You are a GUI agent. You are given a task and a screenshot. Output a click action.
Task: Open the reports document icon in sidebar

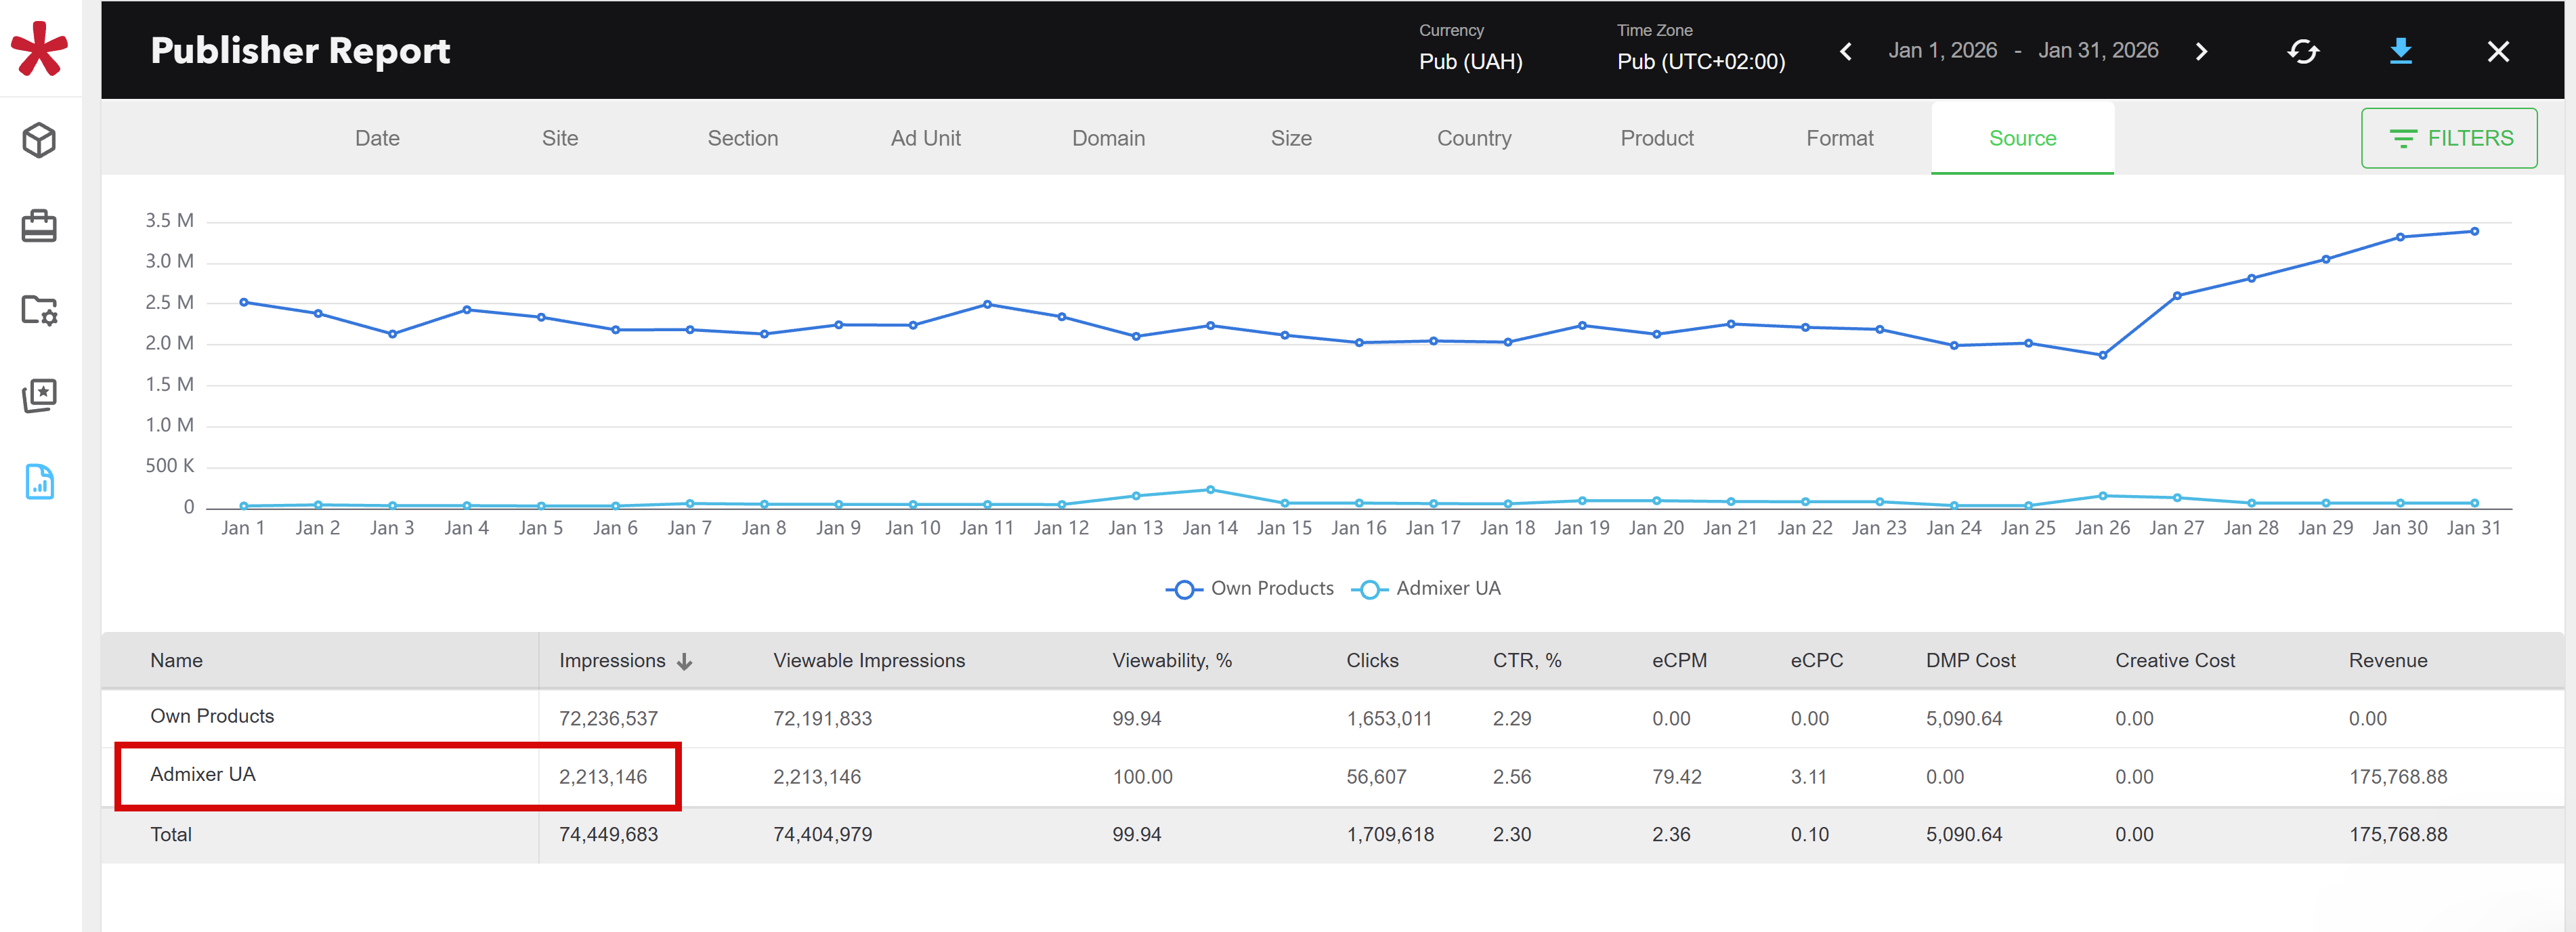click(39, 481)
